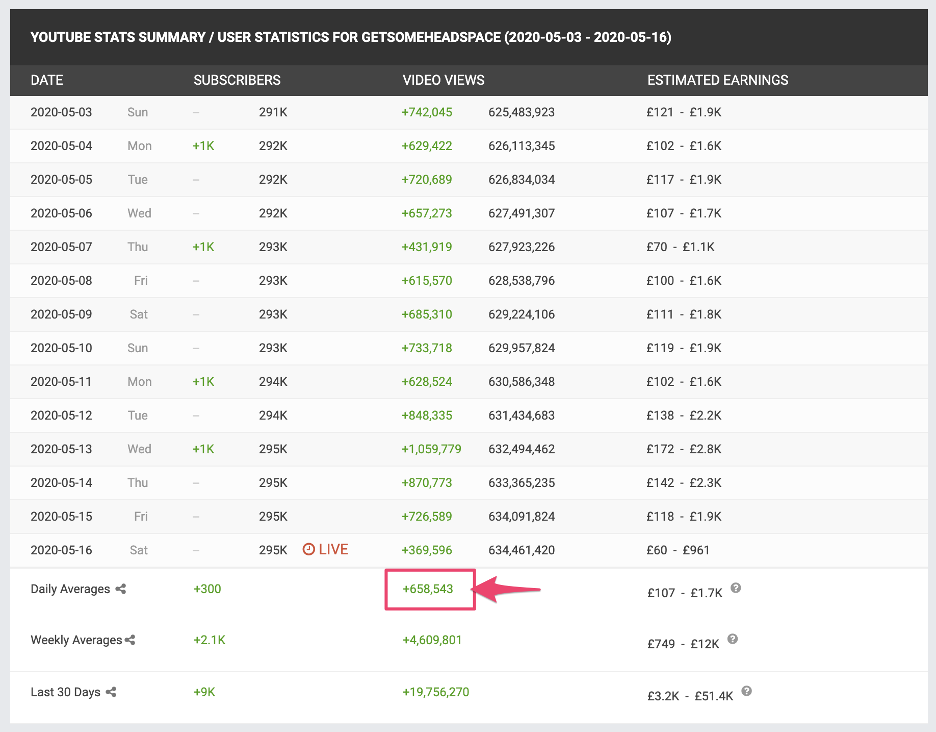Open help icon next to £3.2K - £51.4K earnings

[x=747, y=691]
